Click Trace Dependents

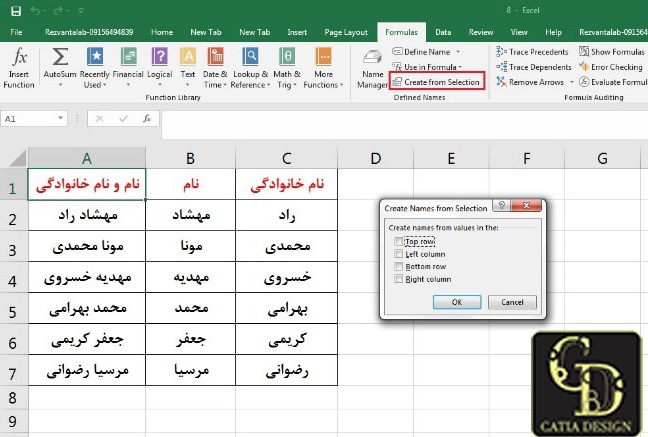pos(534,67)
